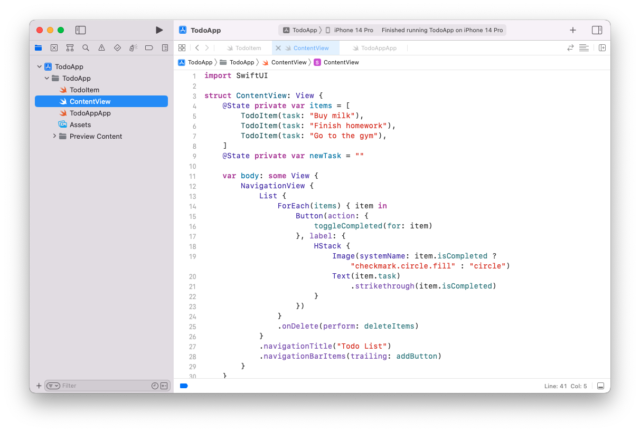The height and width of the screenshot is (432, 640).
Task: Click the code review arrows icon
Action: click(x=570, y=48)
